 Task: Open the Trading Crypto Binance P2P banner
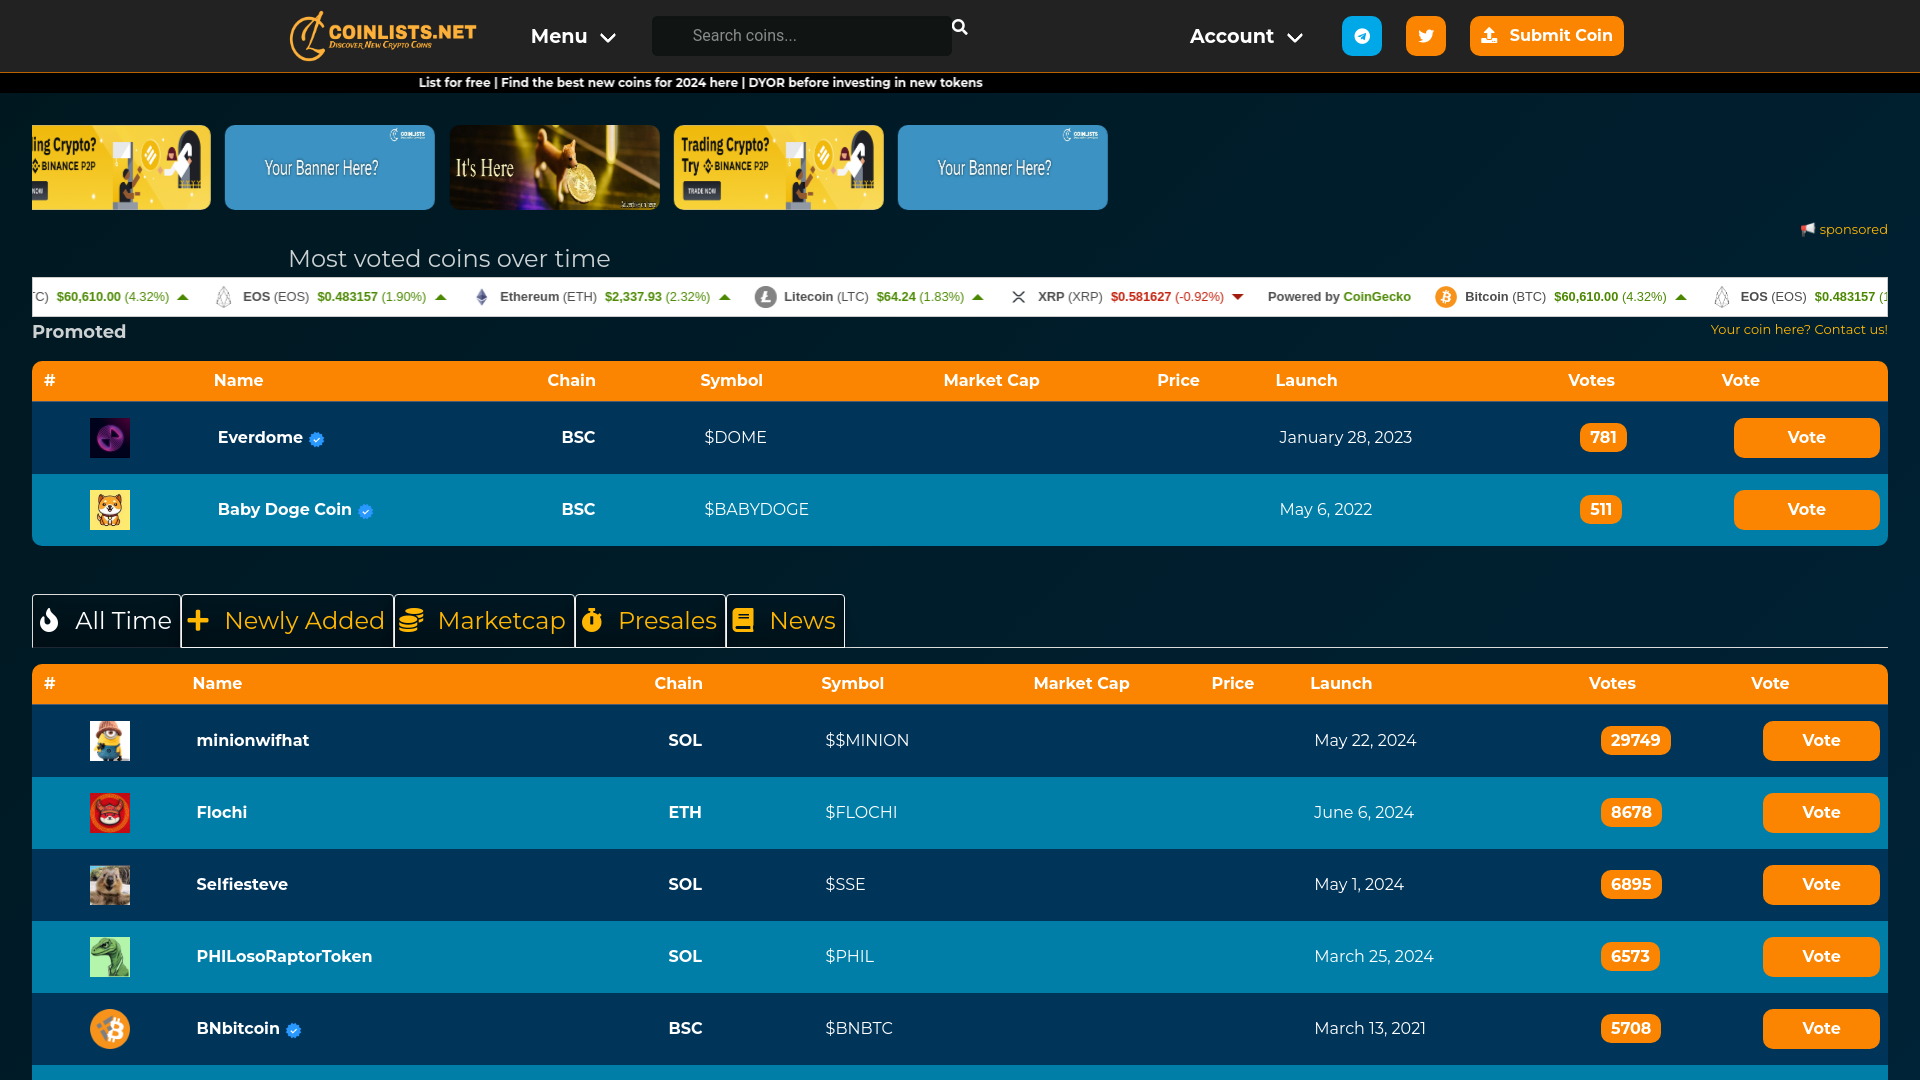778,167
